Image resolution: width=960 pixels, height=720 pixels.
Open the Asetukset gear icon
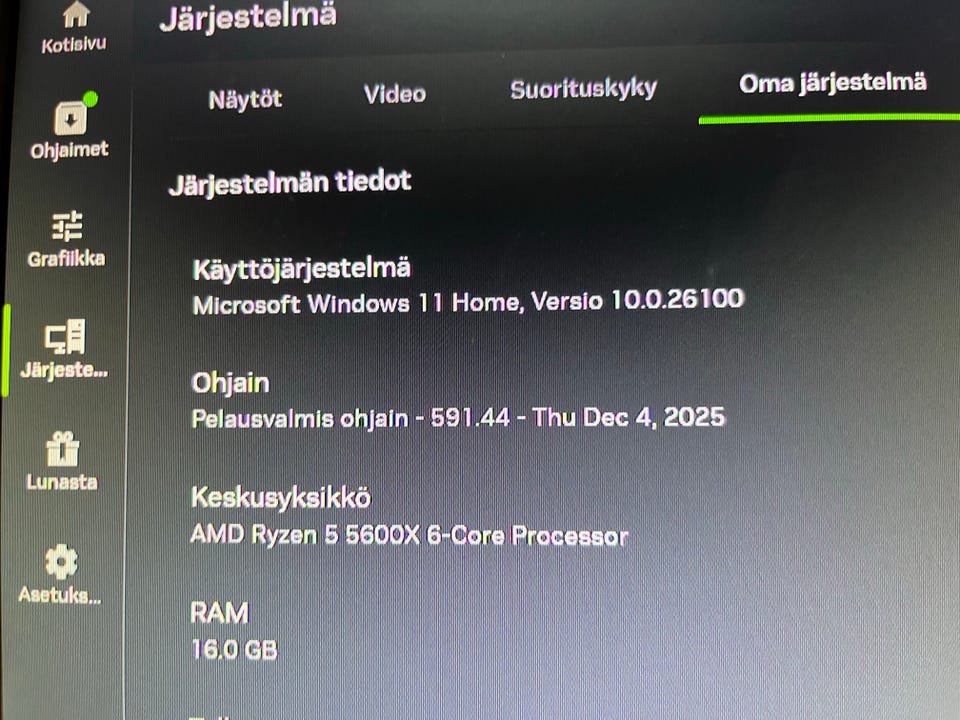coord(61,561)
